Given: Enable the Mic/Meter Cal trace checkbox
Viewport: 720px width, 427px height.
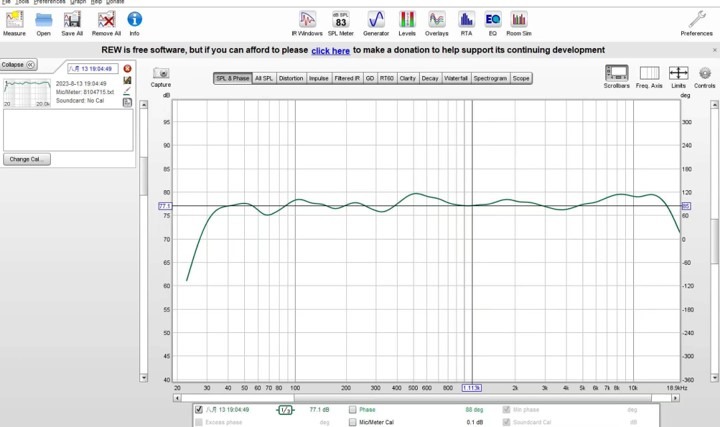Looking at the screenshot, I should point(353,422).
